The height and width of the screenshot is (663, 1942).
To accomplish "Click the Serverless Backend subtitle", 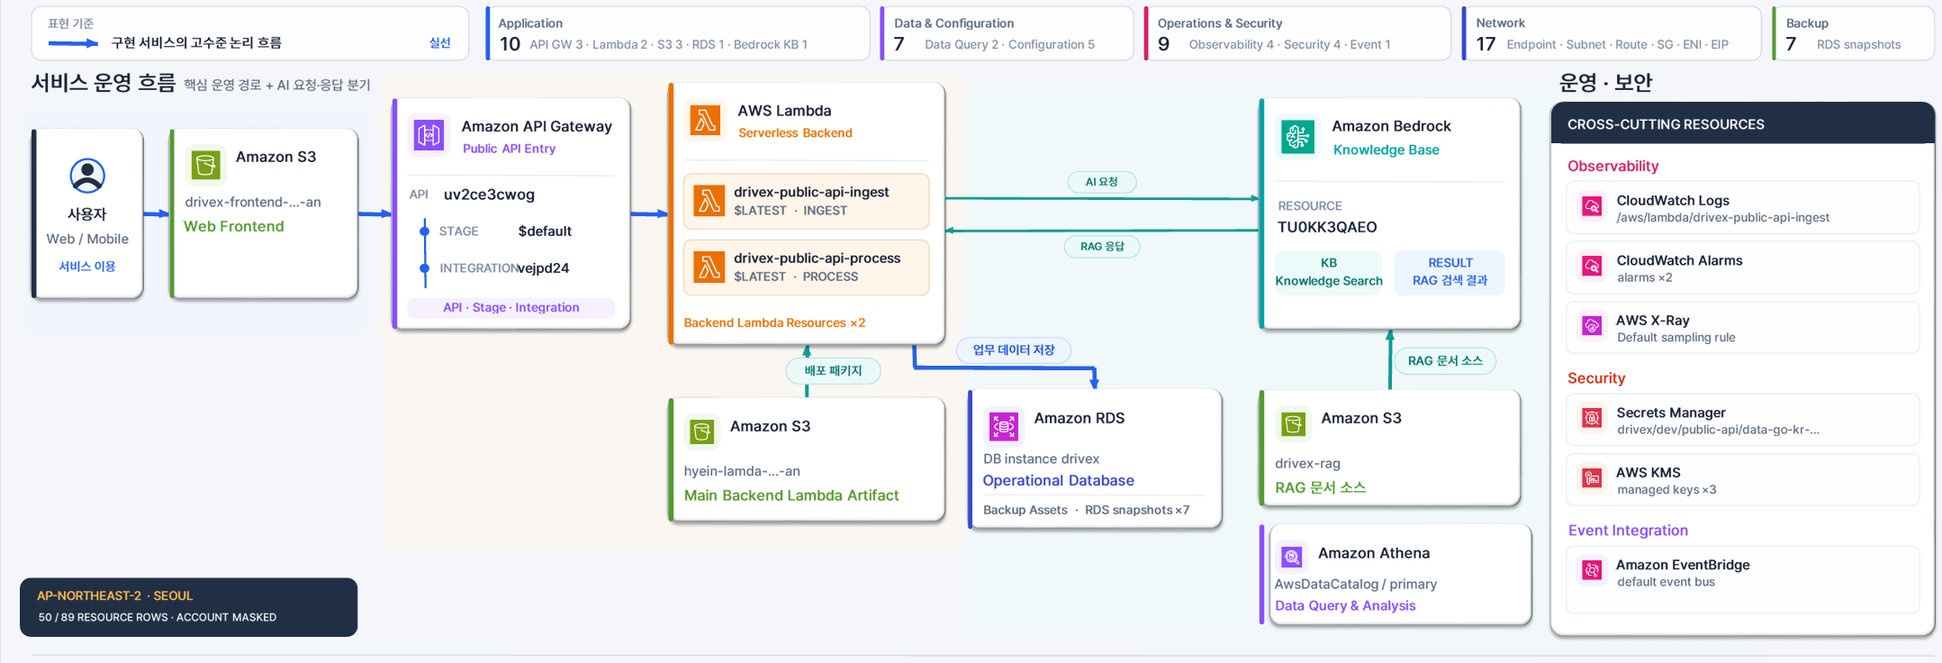I will click(x=795, y=133).
